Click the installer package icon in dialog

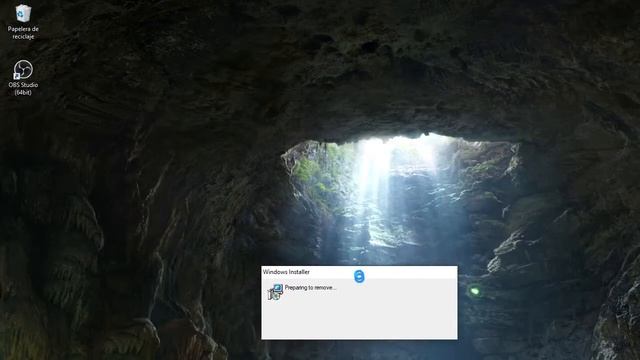(275, 292)
